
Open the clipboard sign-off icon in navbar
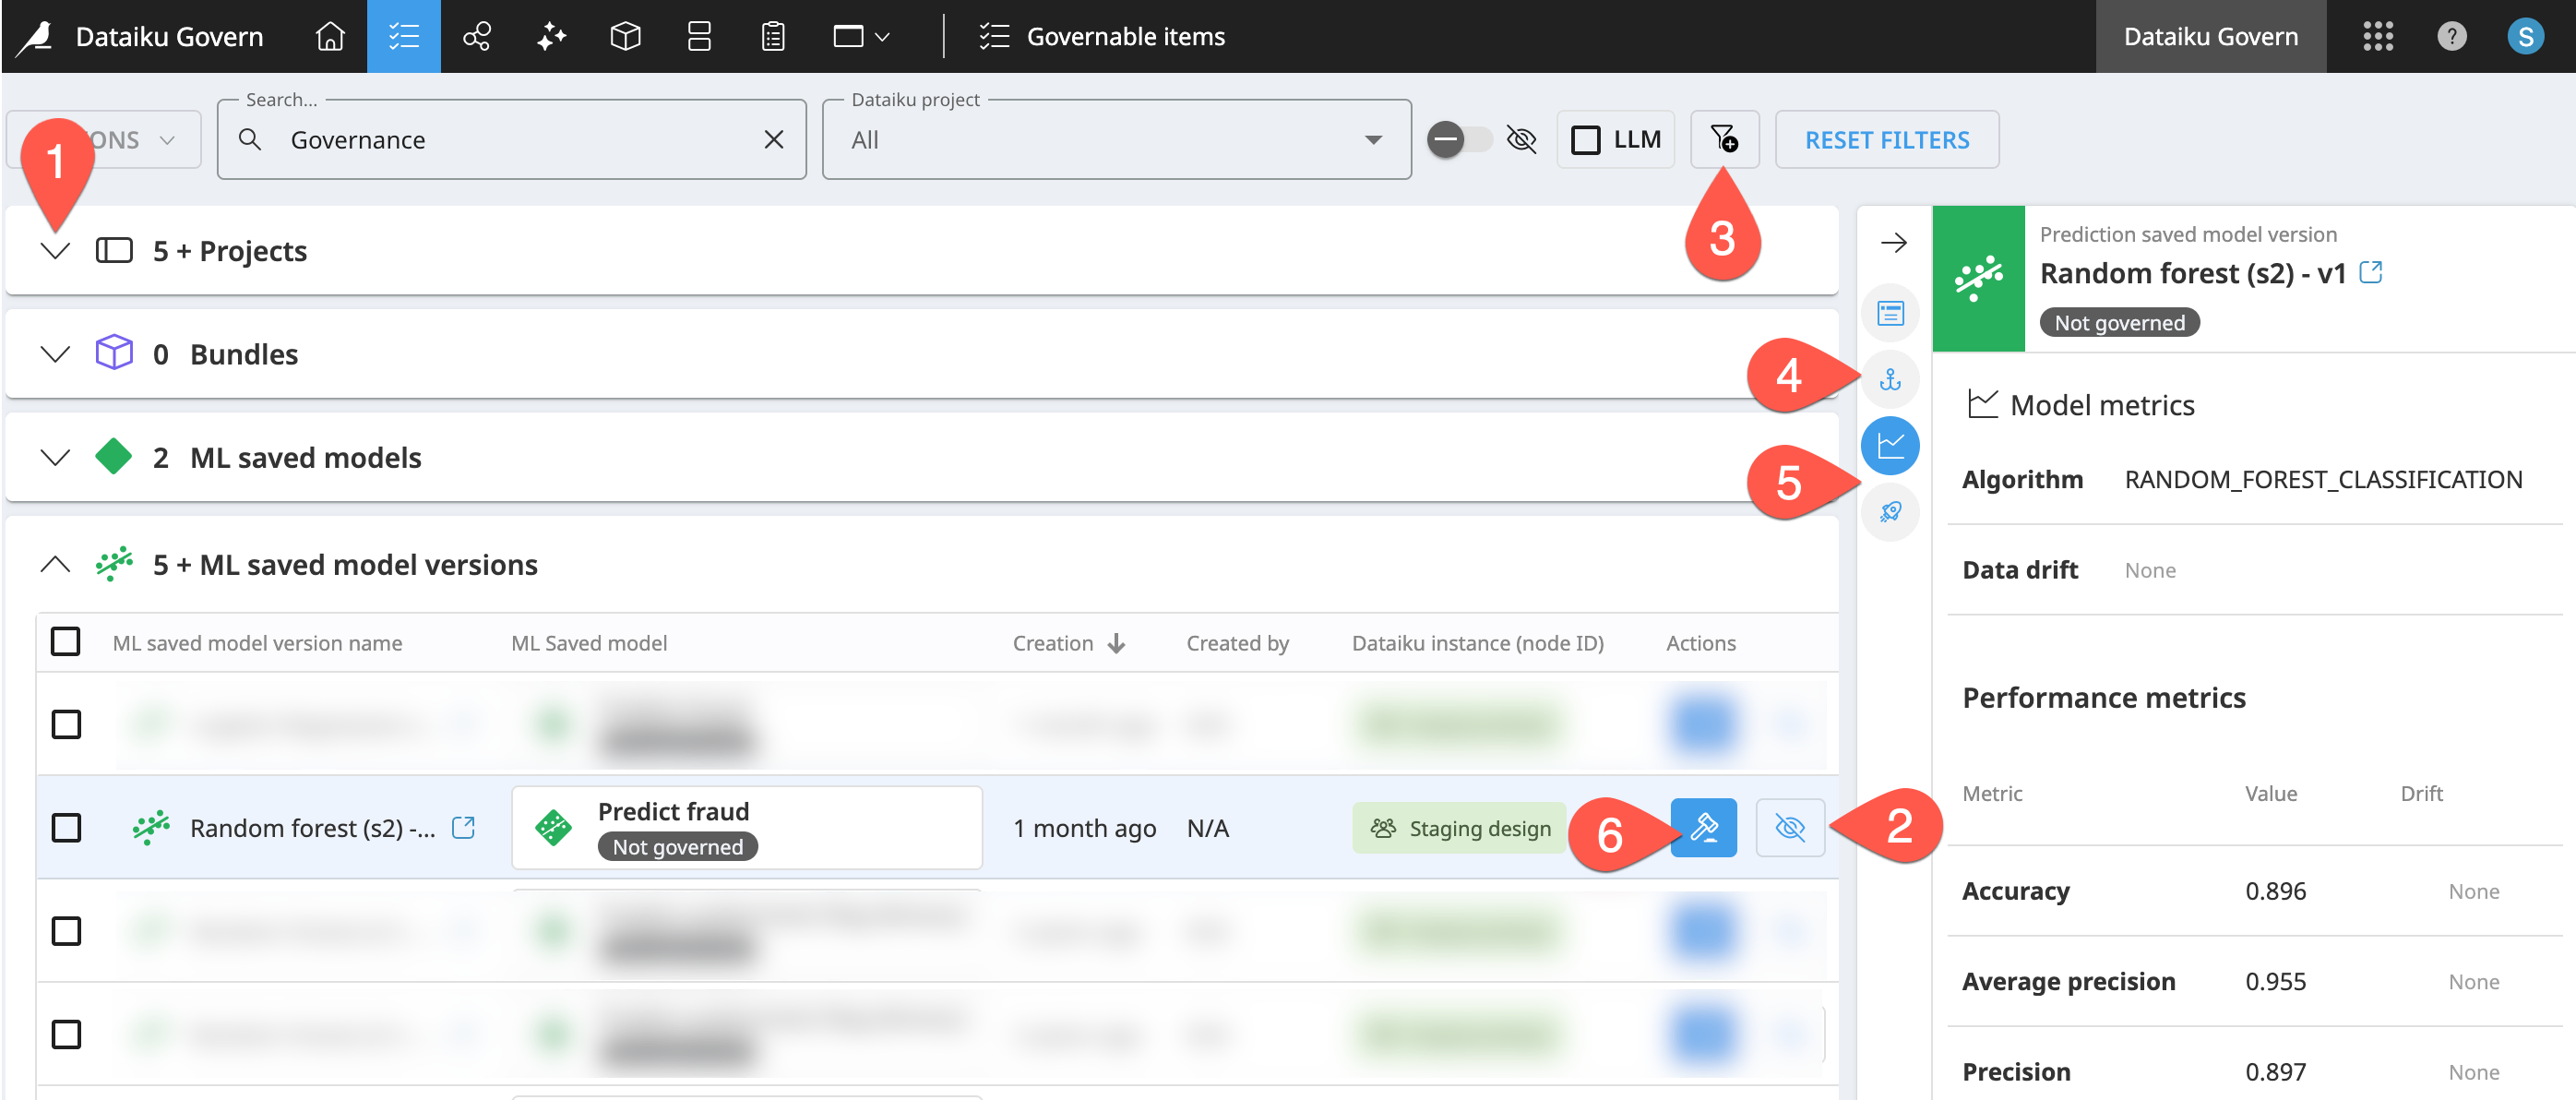click(x=773, y=37)
